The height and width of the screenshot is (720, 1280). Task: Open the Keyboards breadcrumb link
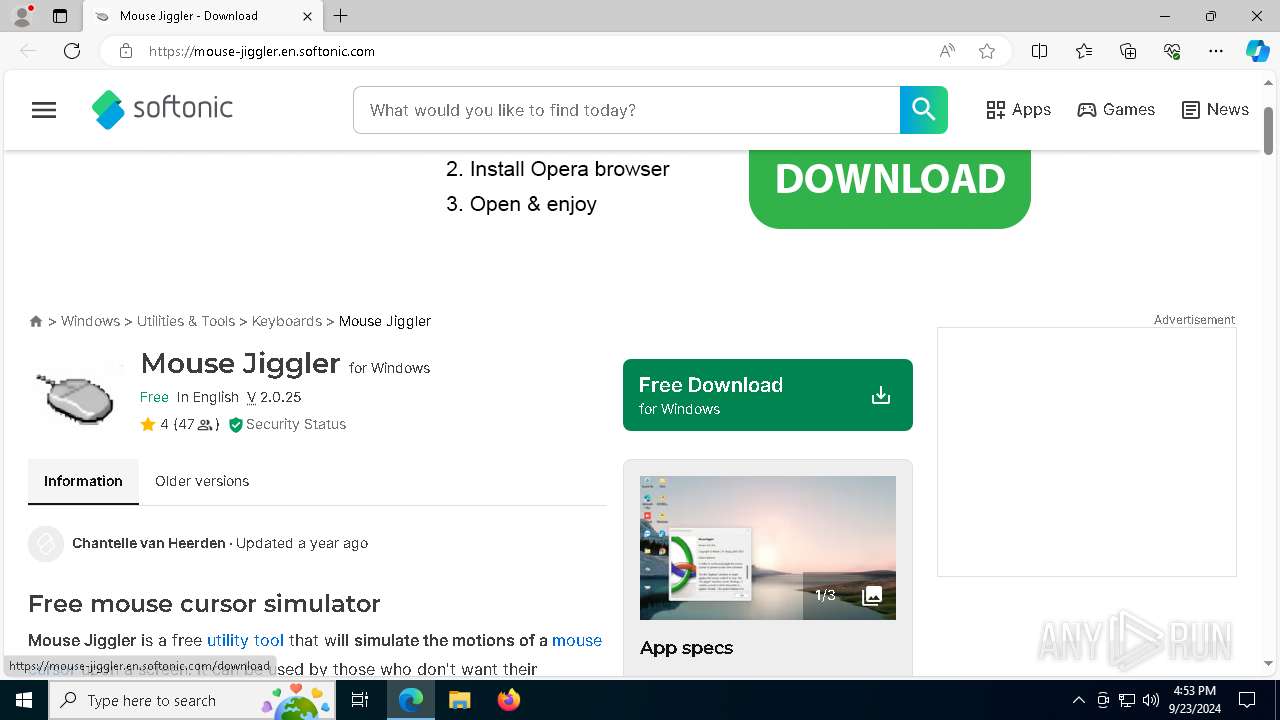[x=287, y=321]
